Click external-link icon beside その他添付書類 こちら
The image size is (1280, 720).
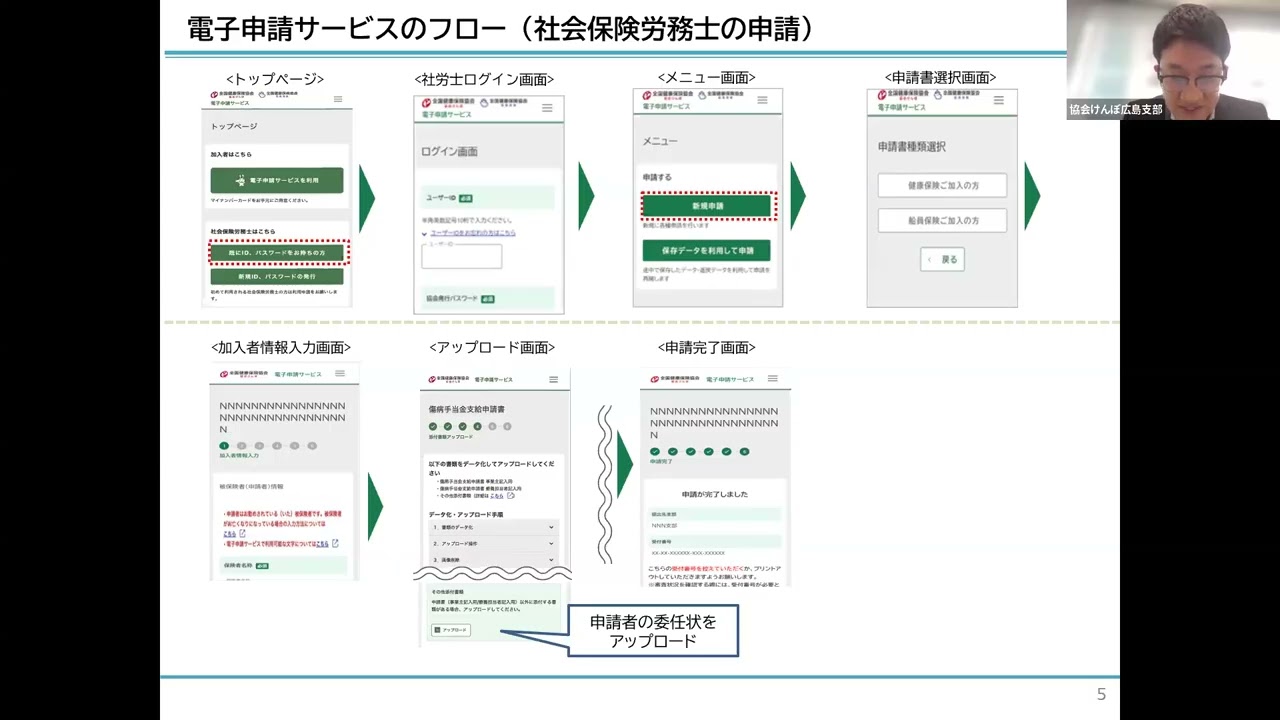(x=510, y=495)
